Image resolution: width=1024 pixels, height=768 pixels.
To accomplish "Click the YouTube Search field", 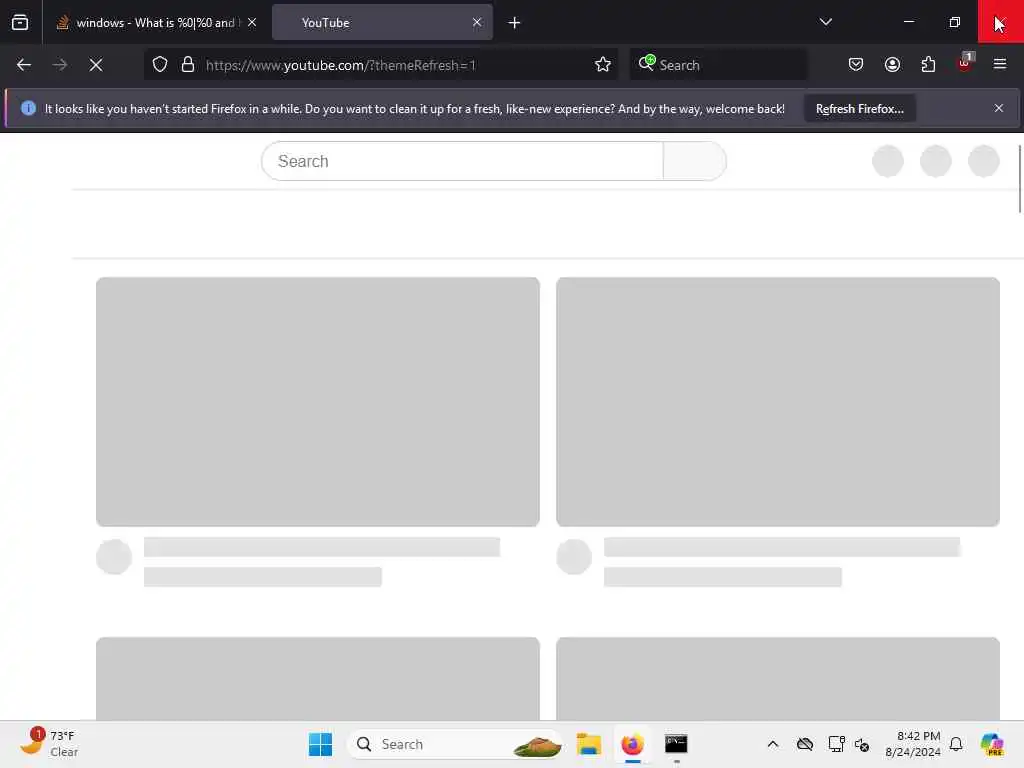I will click(x=462, y=161).
